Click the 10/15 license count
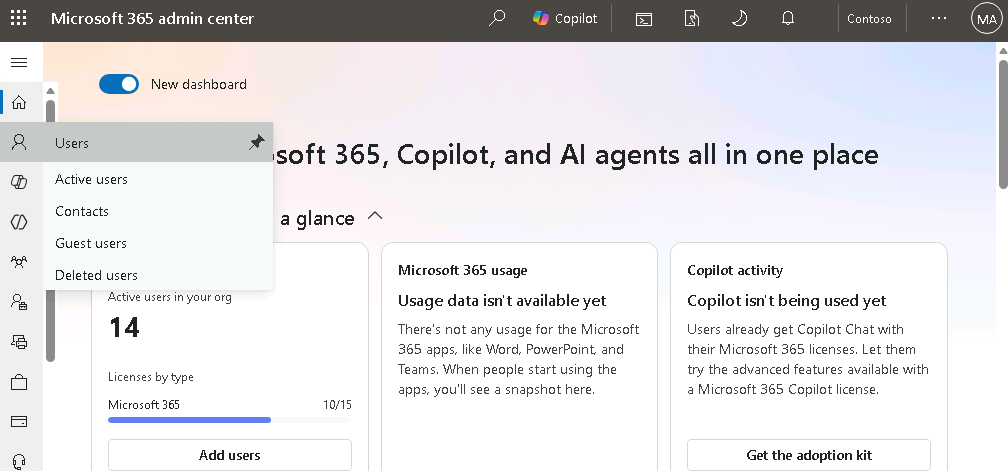This screenshot has width=1008, height=471. (x=338, y=405)
